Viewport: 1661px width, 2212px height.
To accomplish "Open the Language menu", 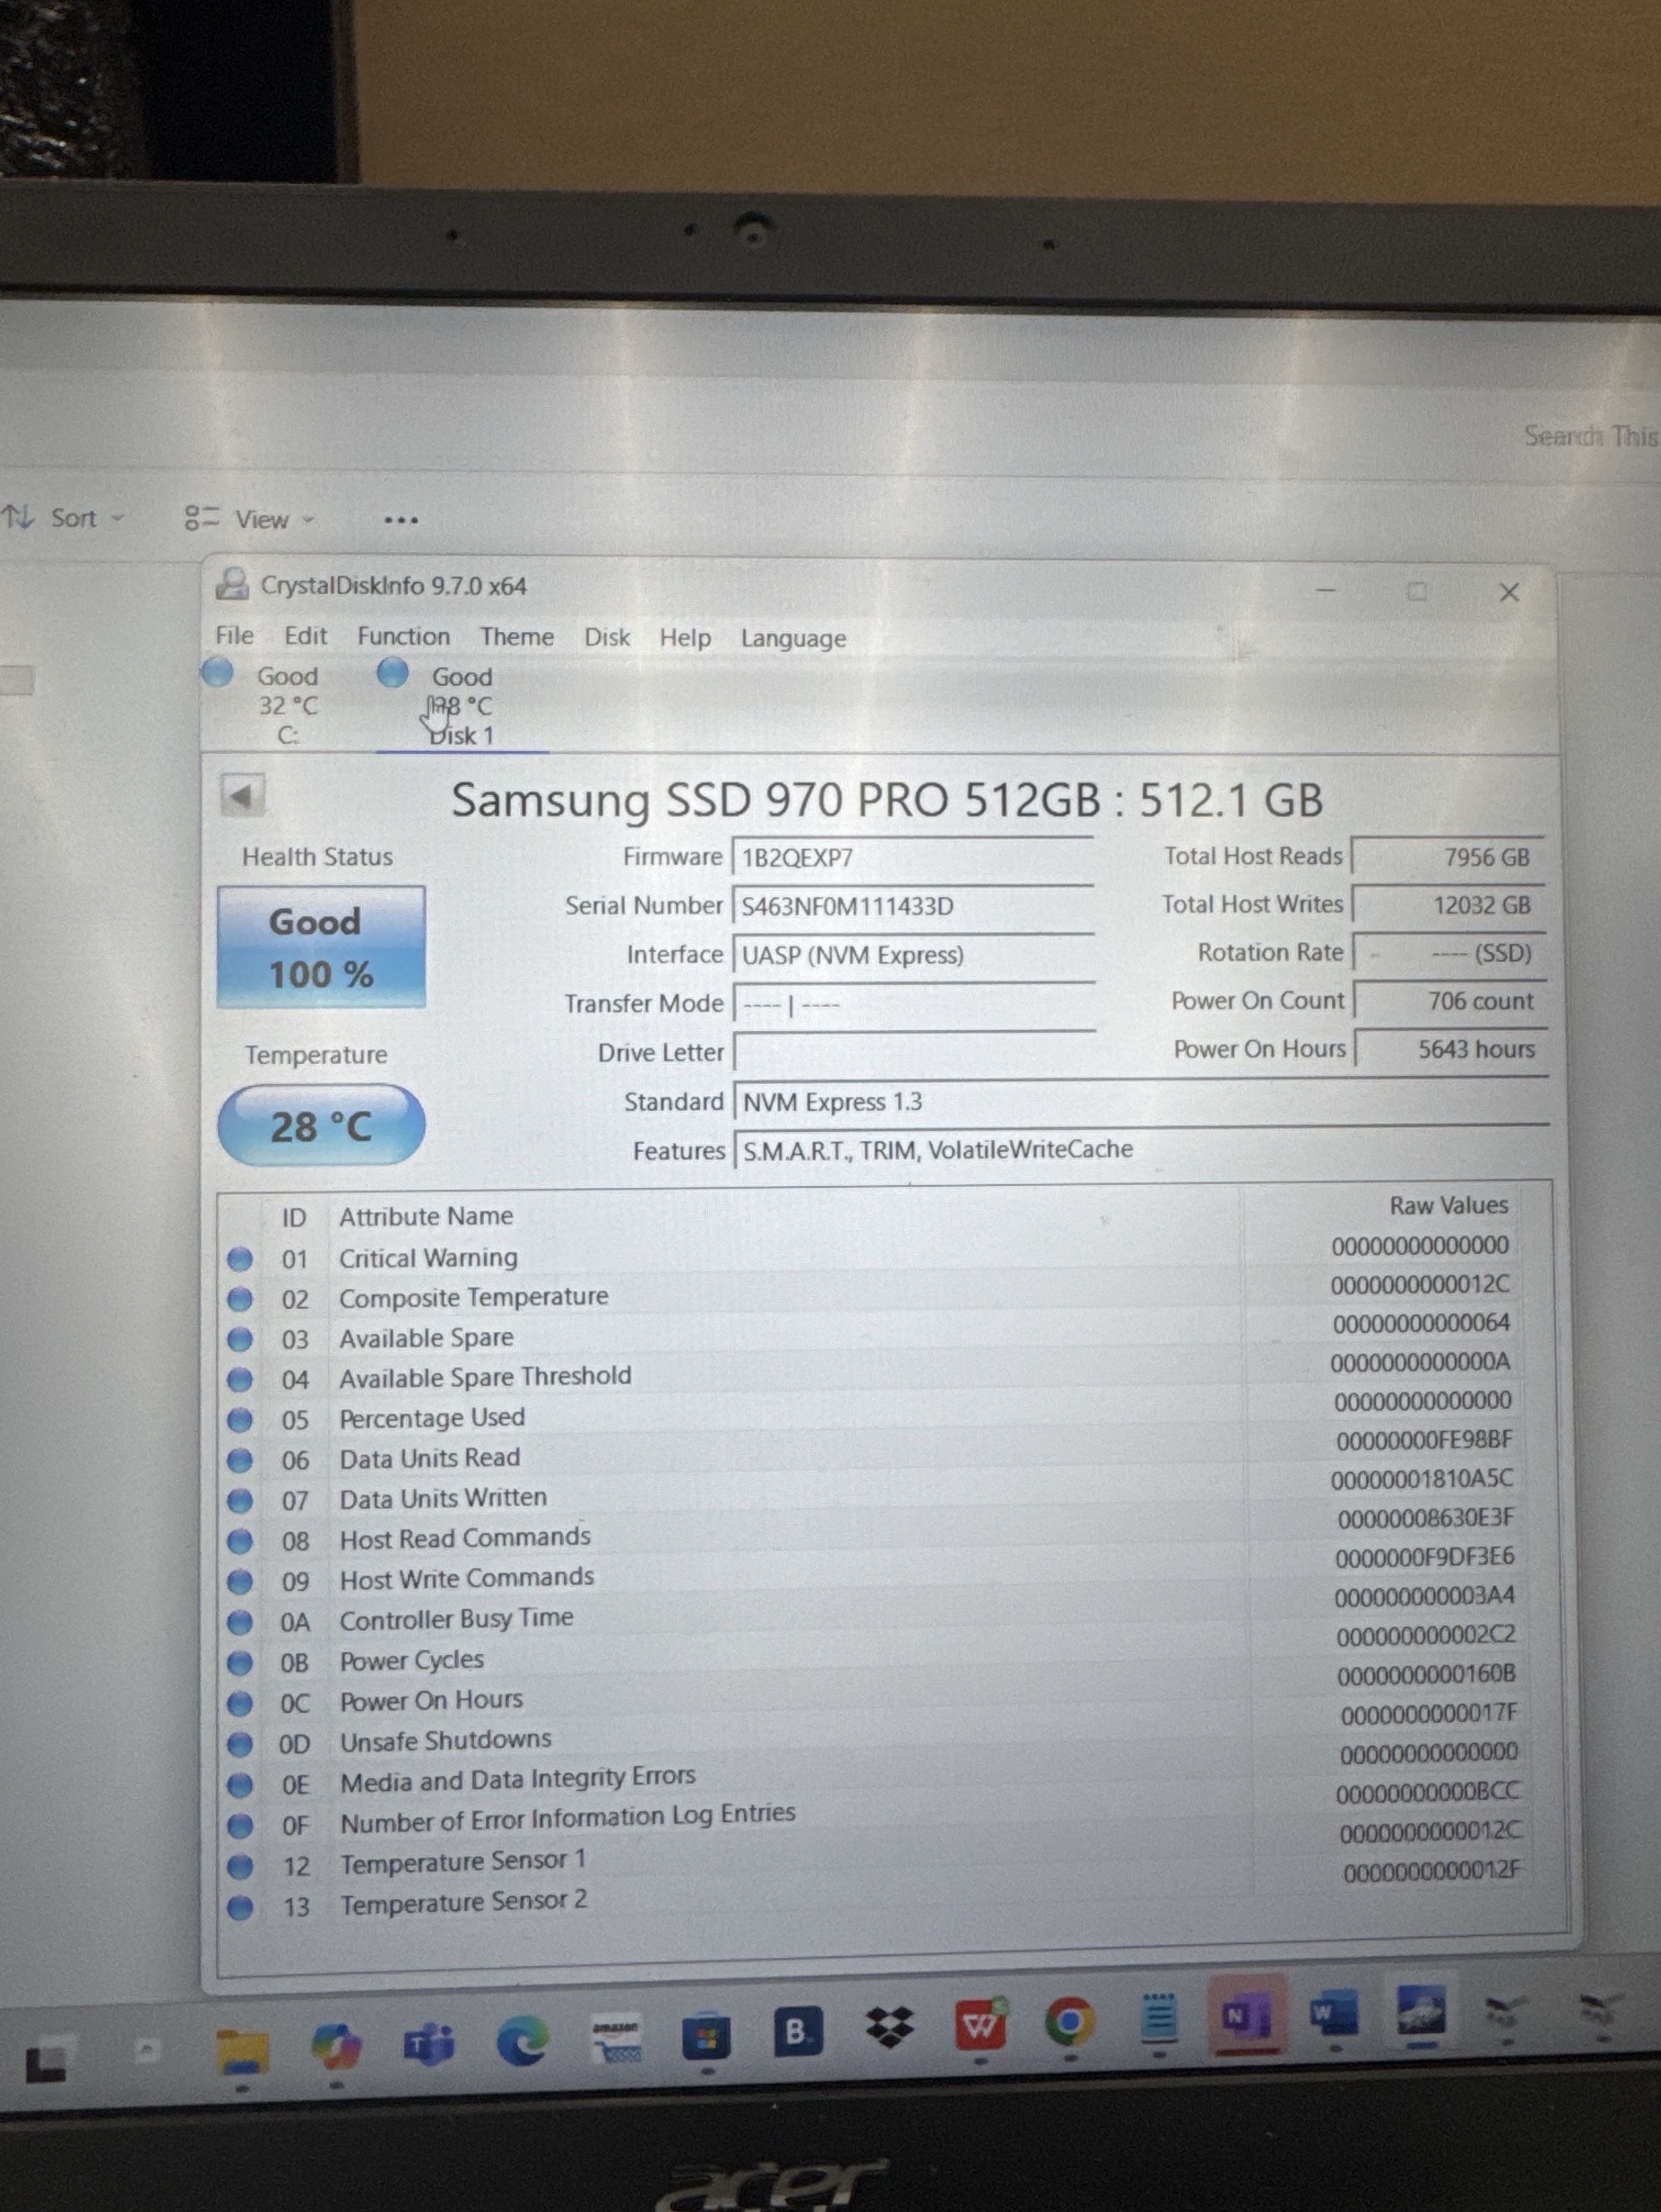I will [x=793, y=639].
